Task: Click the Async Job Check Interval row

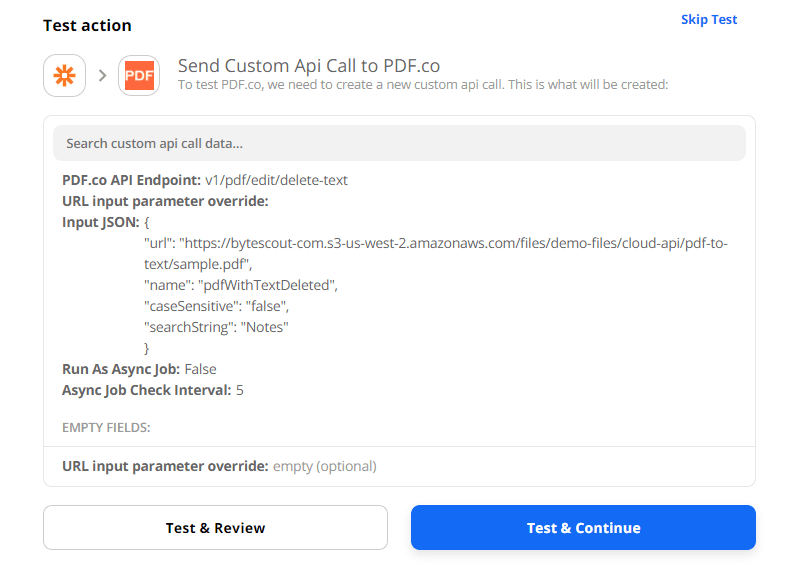Action: point(152,390)
